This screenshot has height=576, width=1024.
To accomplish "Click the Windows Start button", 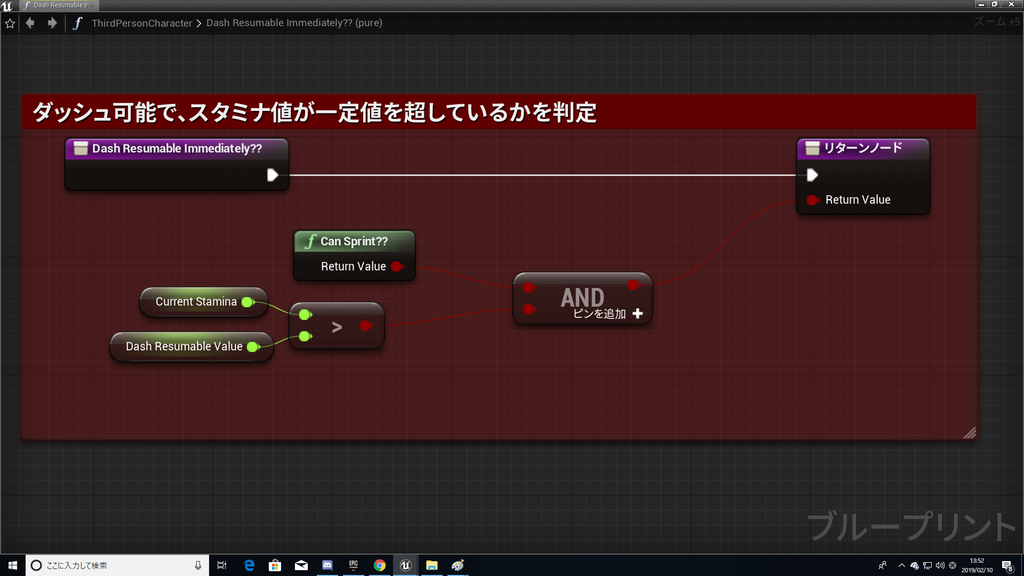I will (11, 565).
